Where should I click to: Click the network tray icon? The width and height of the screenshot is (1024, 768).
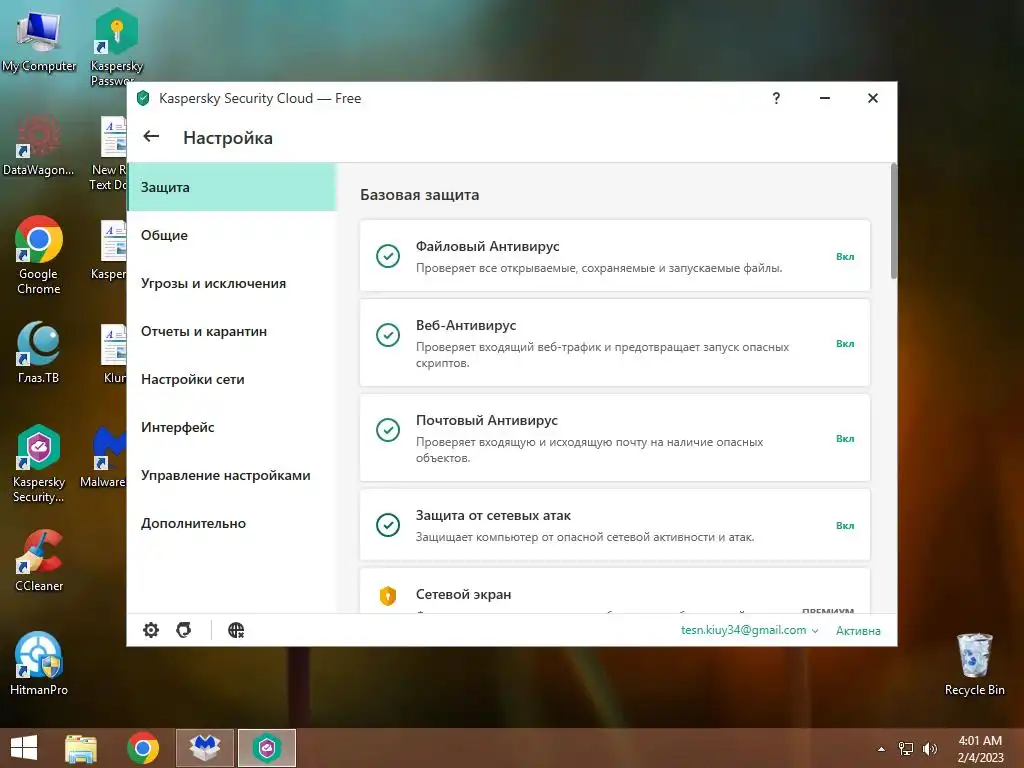coord(906,749)
